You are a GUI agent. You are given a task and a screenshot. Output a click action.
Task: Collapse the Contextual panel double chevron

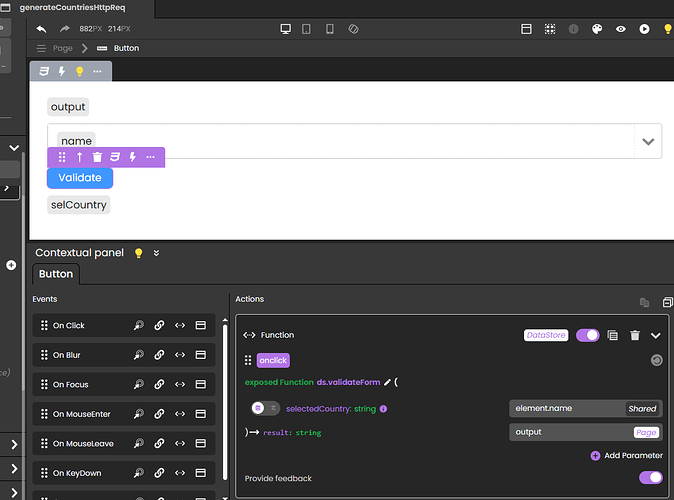click(x=156, y=253)
